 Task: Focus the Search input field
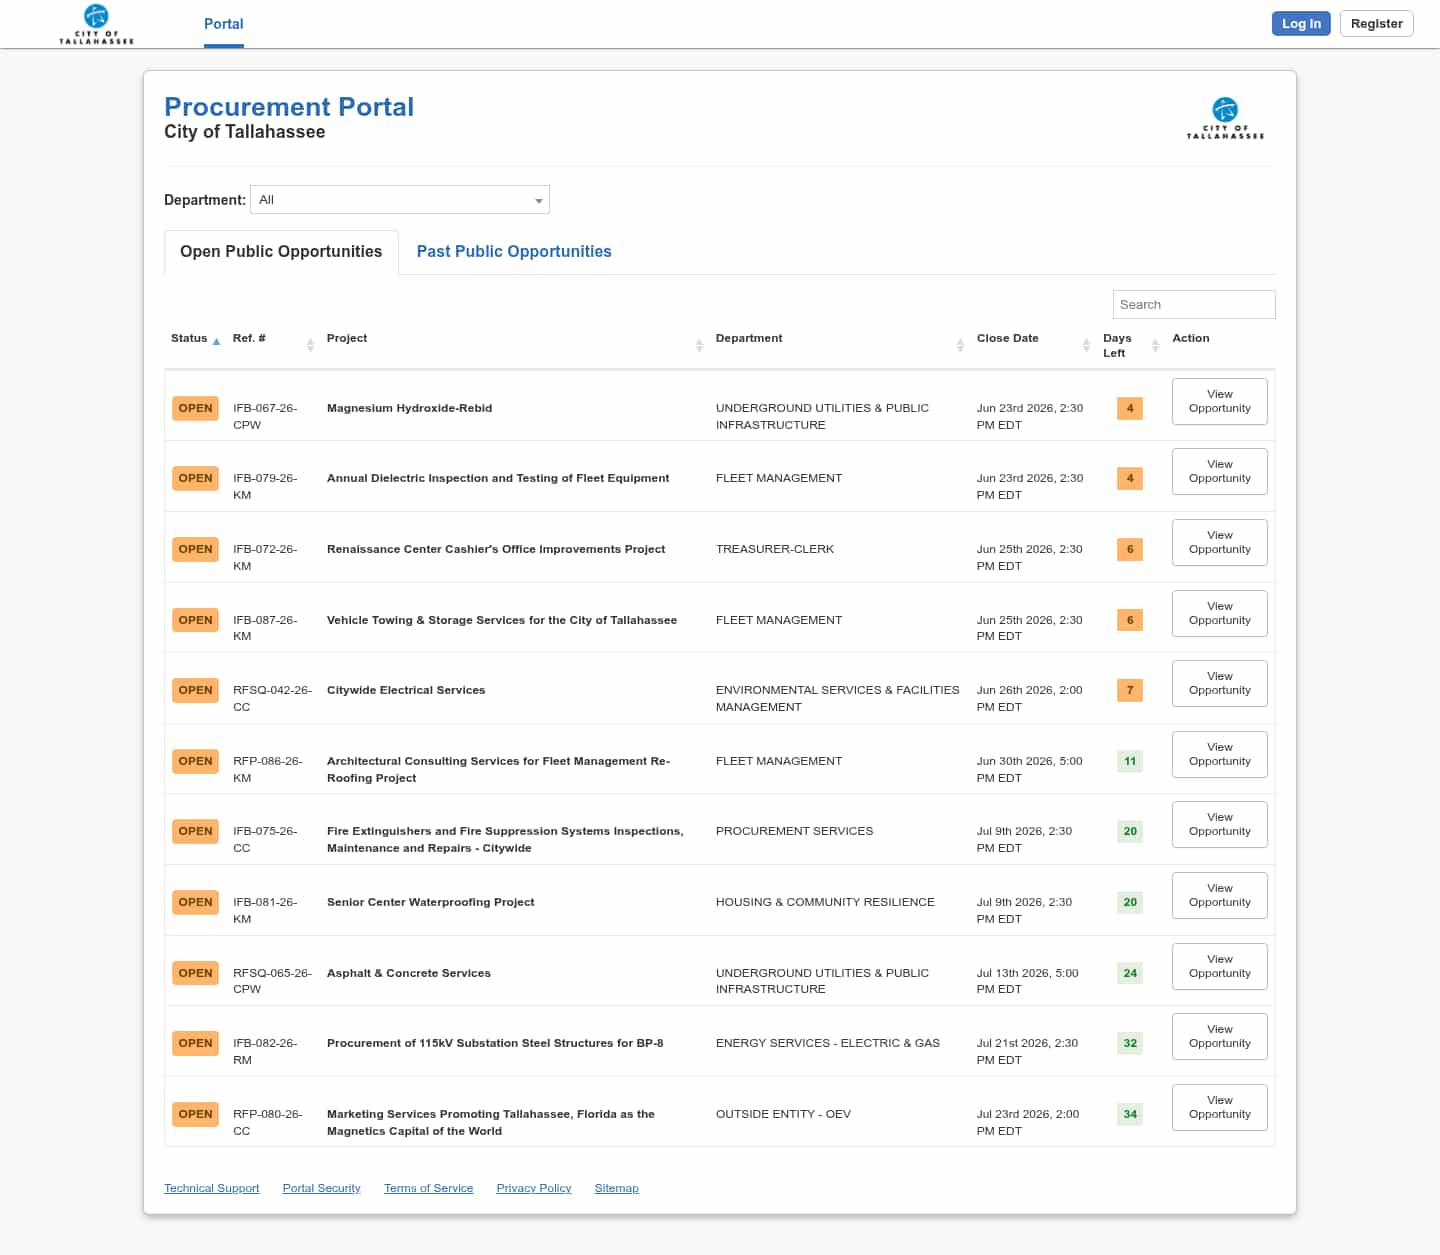(x=1194, y=305)
